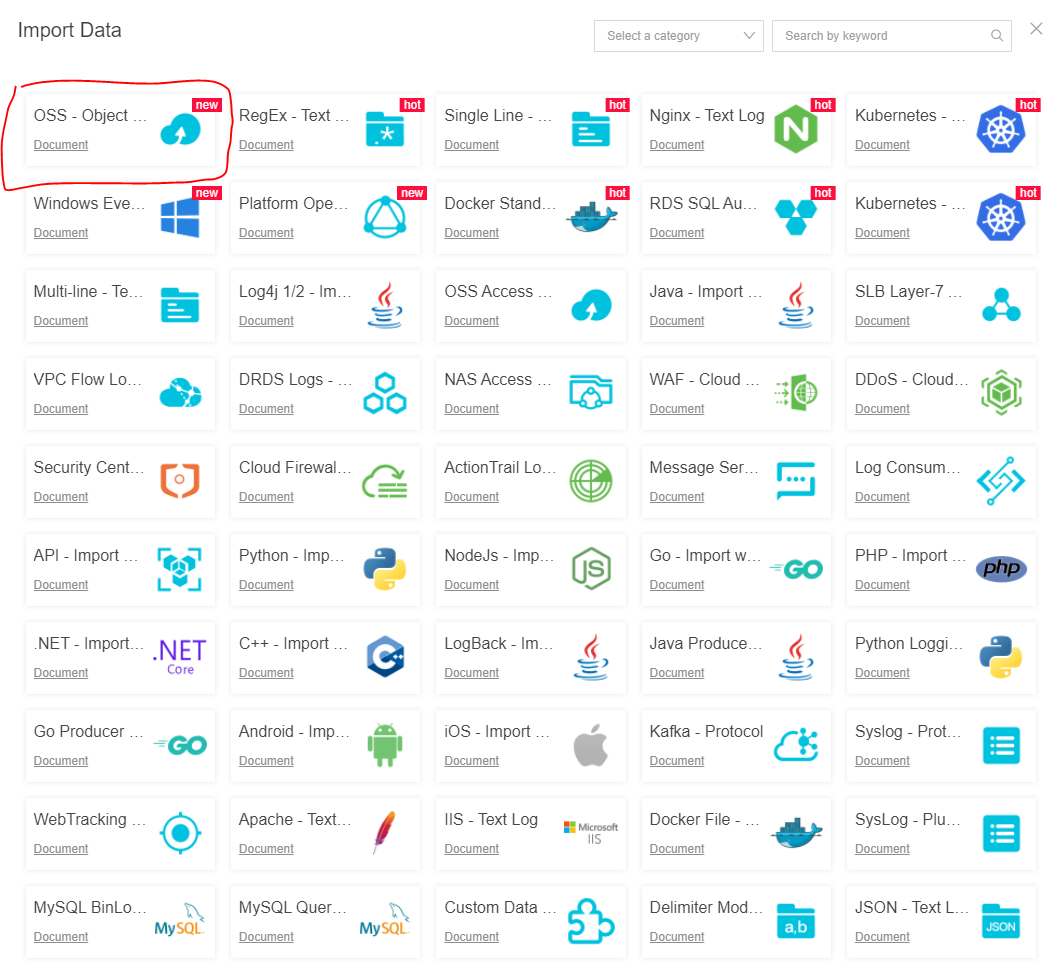Click the Platform Operation triangle icon
This screenshot has width=1062, height=978.
(385, 217)
